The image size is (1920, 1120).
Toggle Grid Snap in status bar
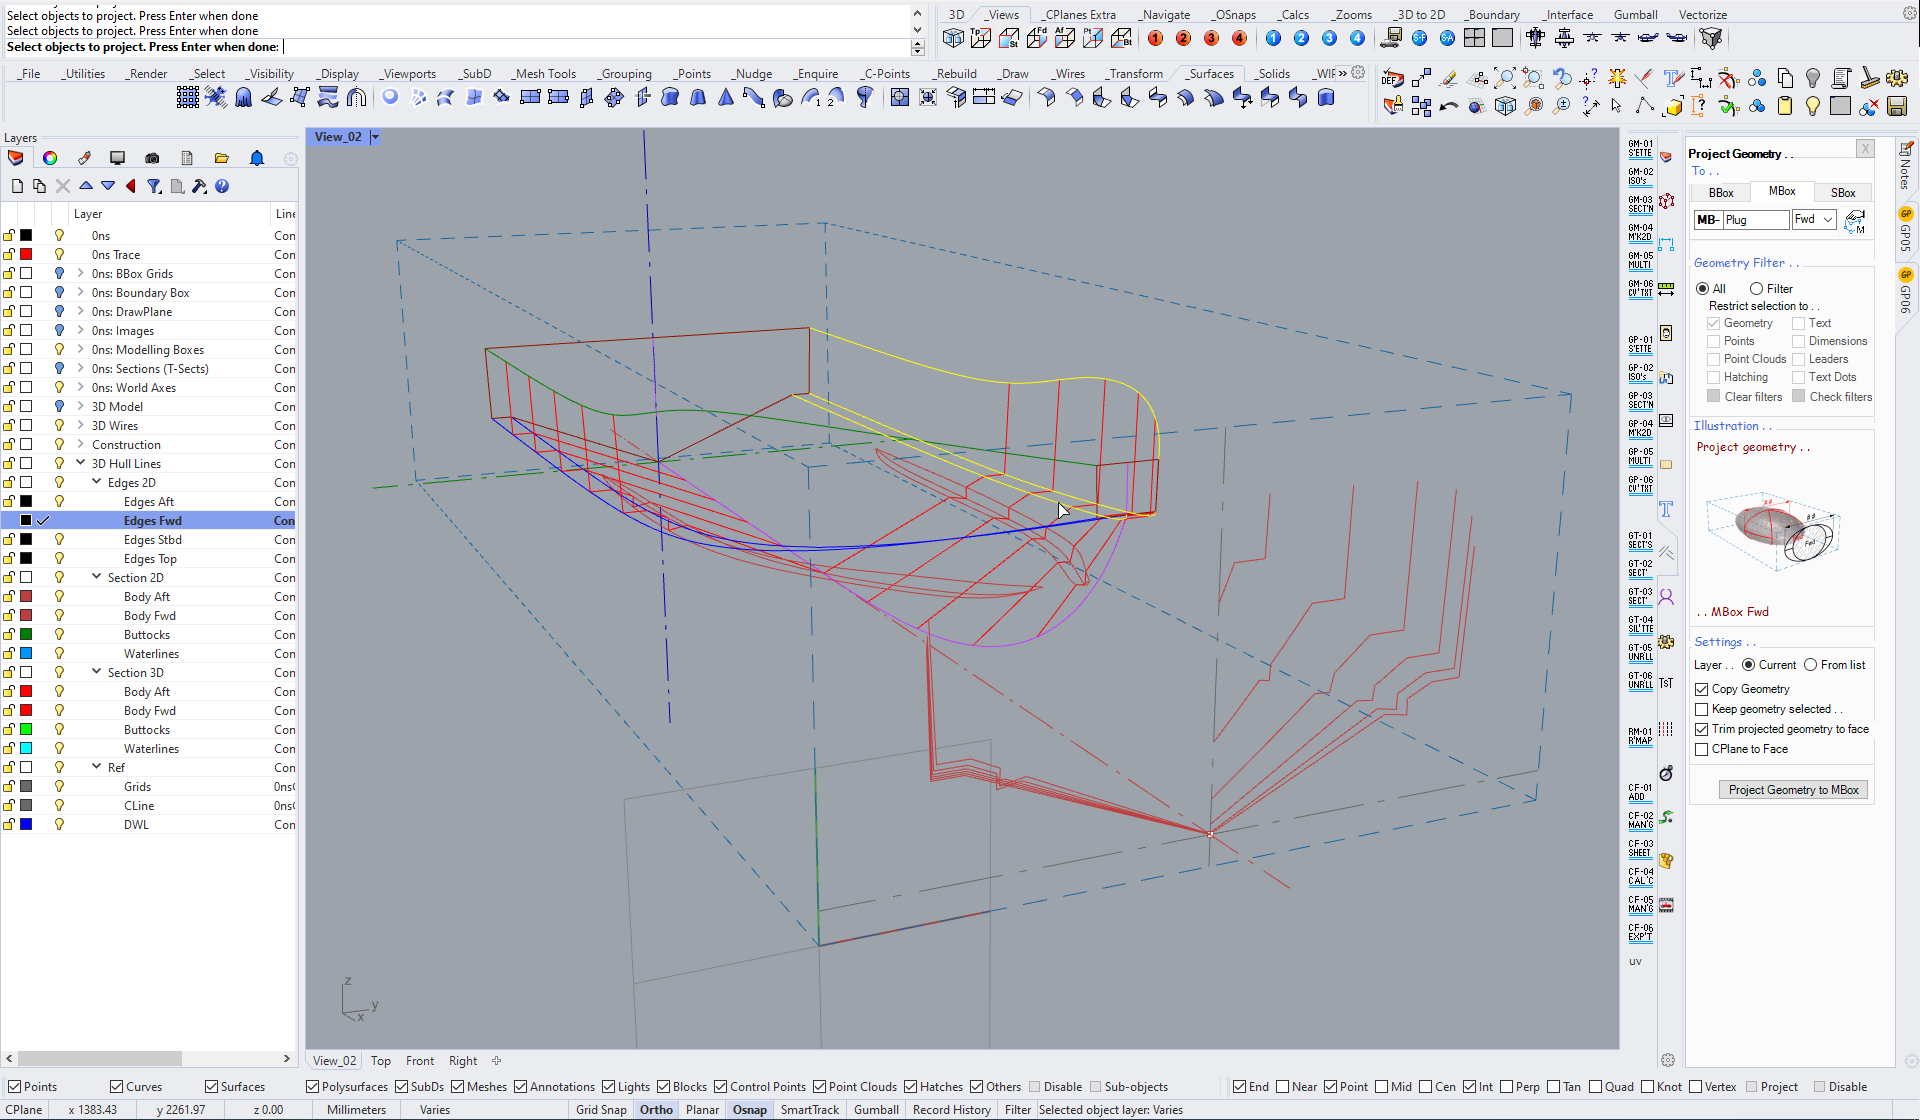pos(601,1110)
